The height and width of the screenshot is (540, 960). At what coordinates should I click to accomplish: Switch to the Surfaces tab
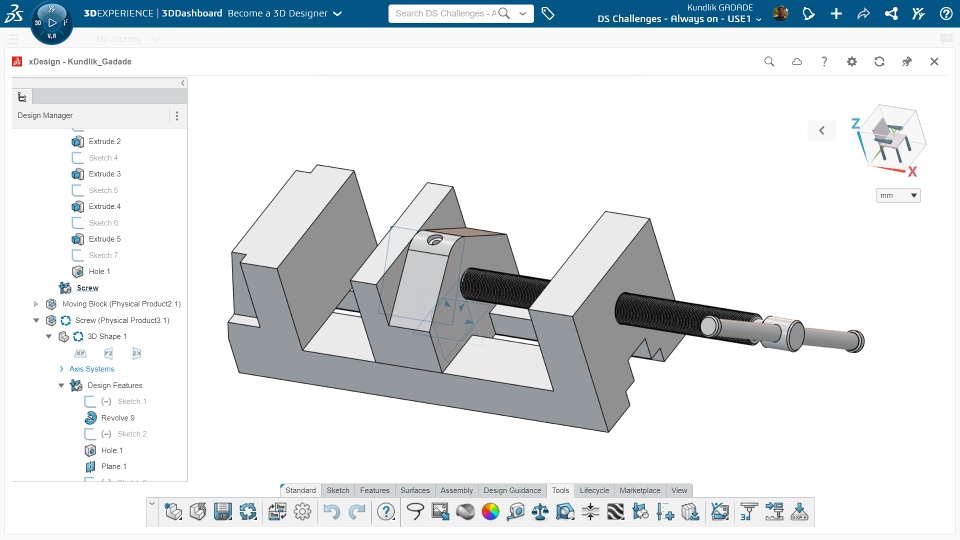point(415,490)
